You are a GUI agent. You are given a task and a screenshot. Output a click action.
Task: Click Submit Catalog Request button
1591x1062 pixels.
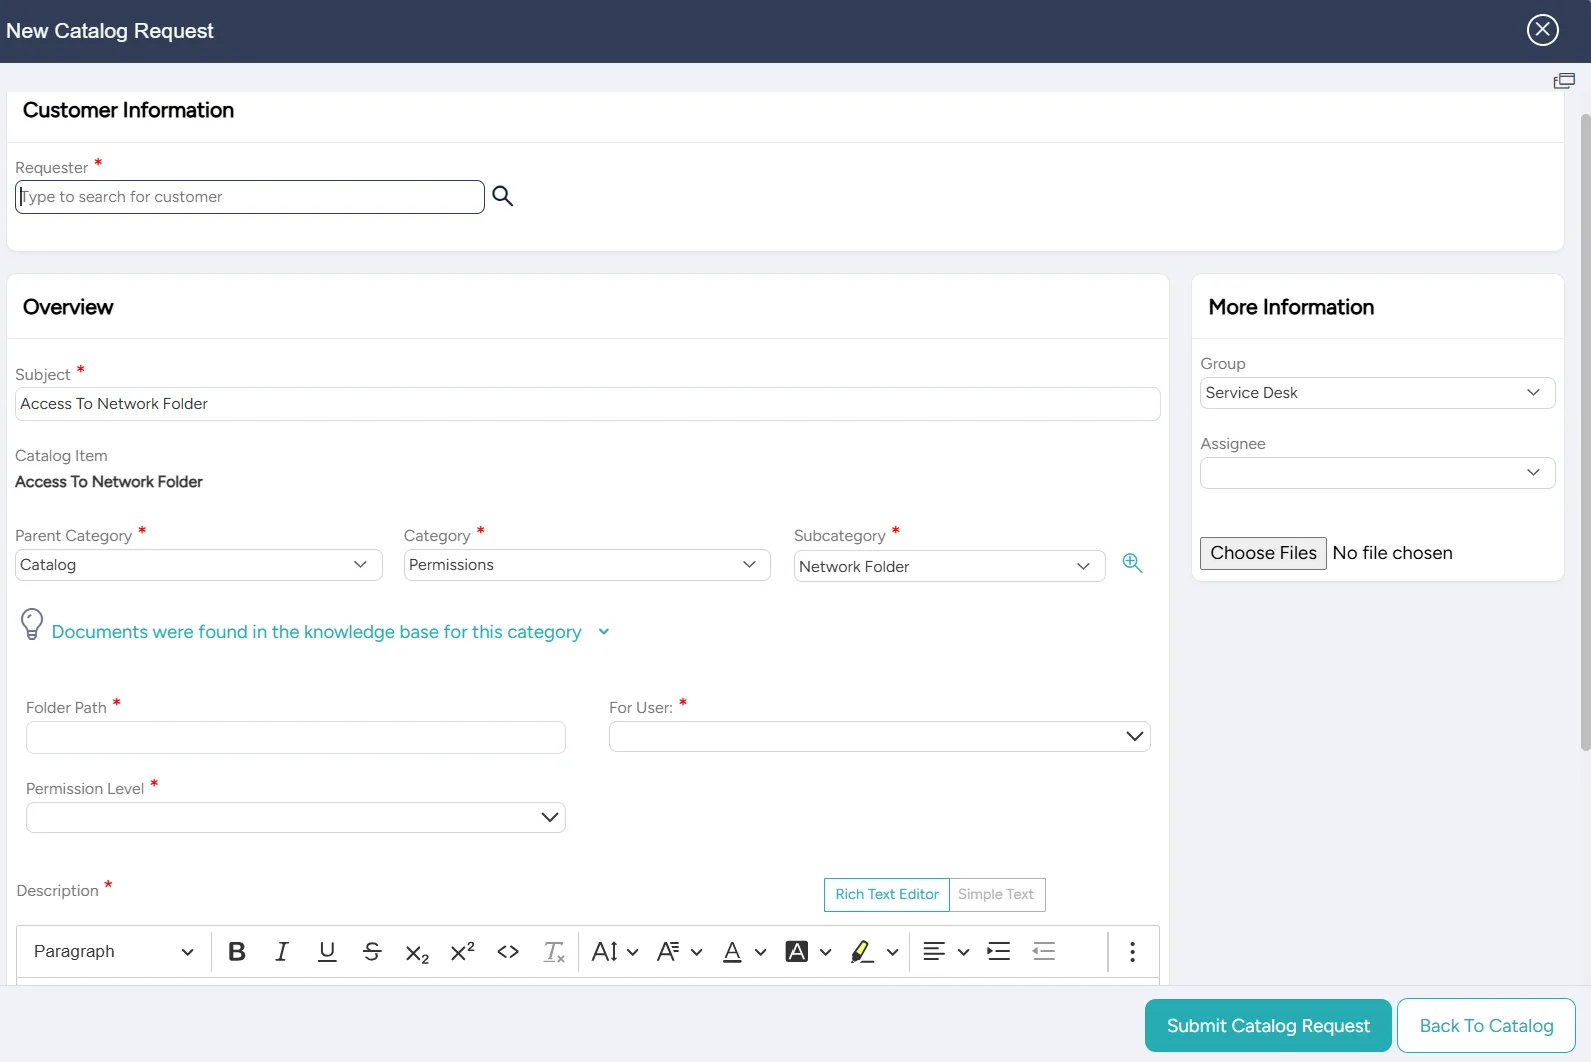(1268, 1026)
